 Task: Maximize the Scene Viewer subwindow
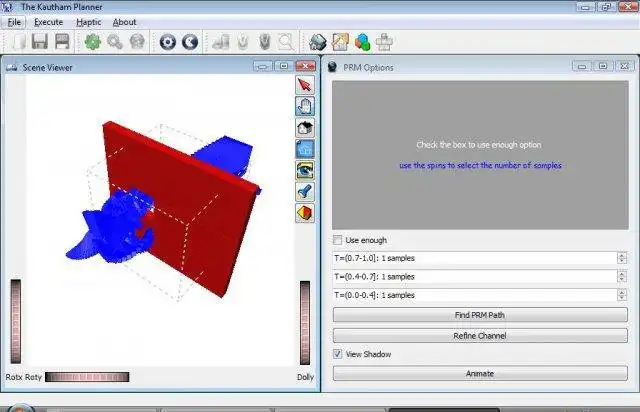click(x=284, y=66)
